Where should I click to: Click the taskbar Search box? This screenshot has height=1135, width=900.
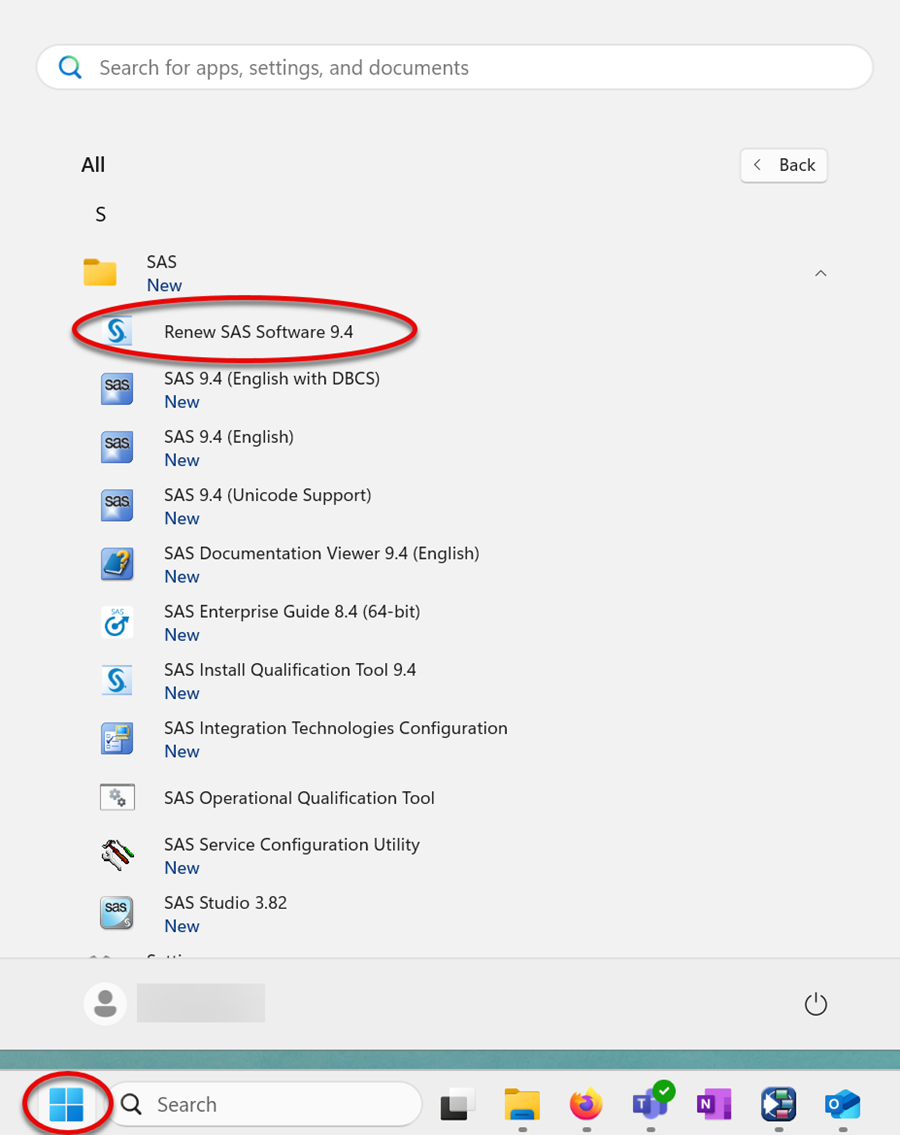coord(265,1105)
